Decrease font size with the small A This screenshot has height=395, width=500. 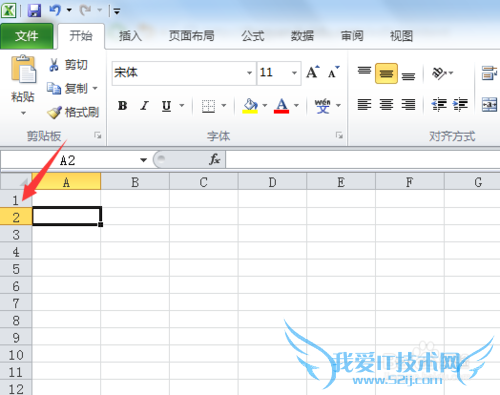tap(333, 72)
